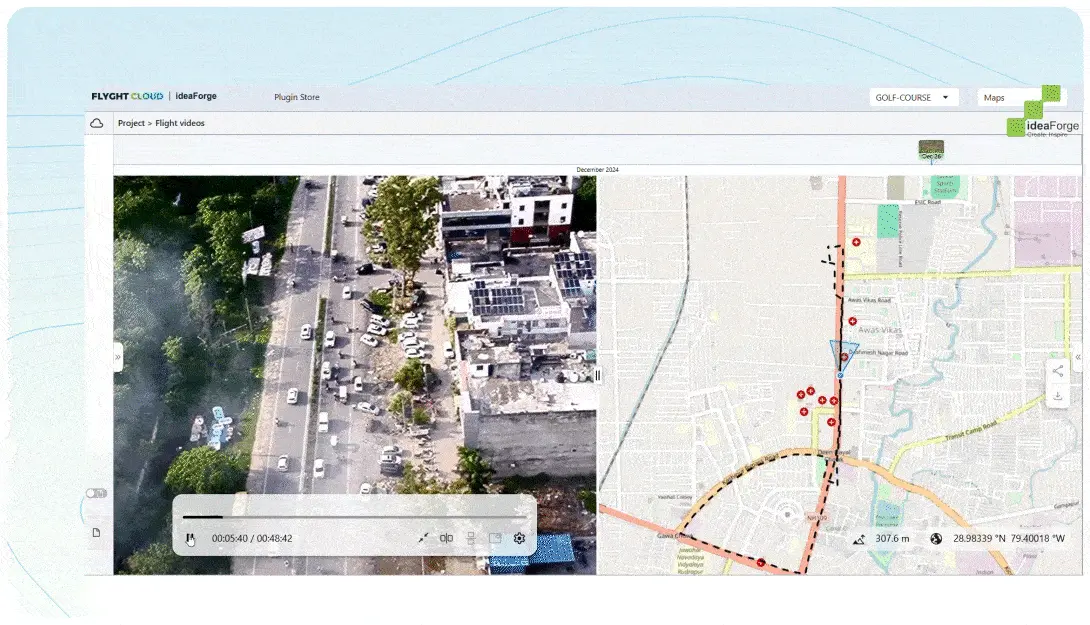Click the ideaForge text beside FLYGHT CLOUD

coord(196,96)
